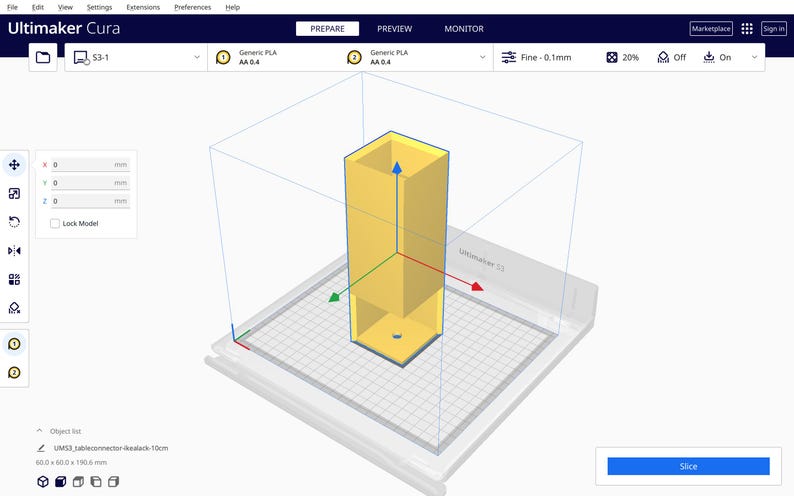Image resolution: width=794 pixels, height=496 pixels.
Task: Open the Preferences menu
Action: click(x=192, y=7)
